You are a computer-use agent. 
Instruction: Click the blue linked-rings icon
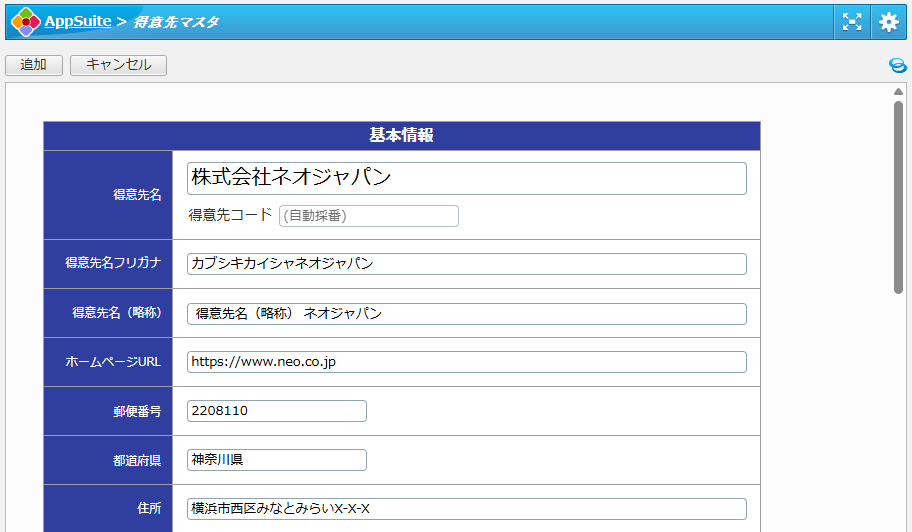[x=897, y=66]
